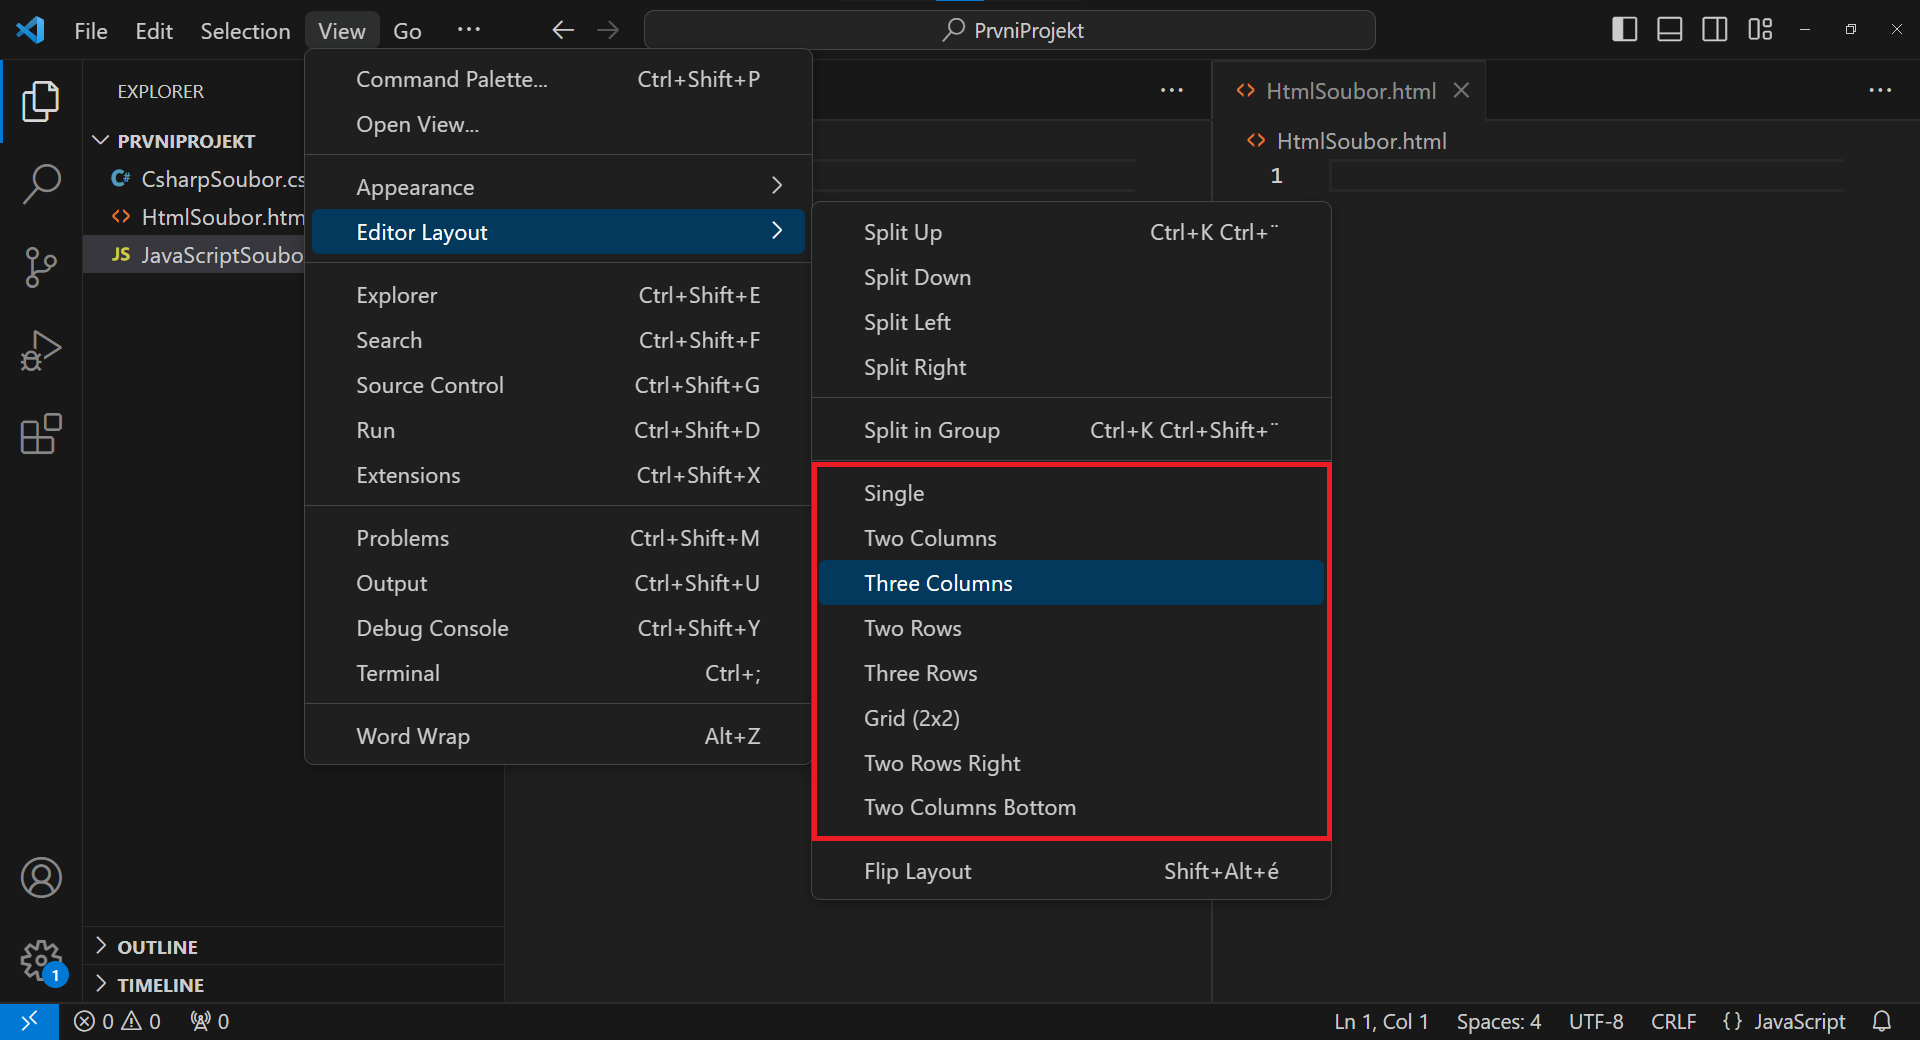Screen dimensions: 1920x1040
Task: Open the Accounts icon in activity bar
Action: (41, 878)
